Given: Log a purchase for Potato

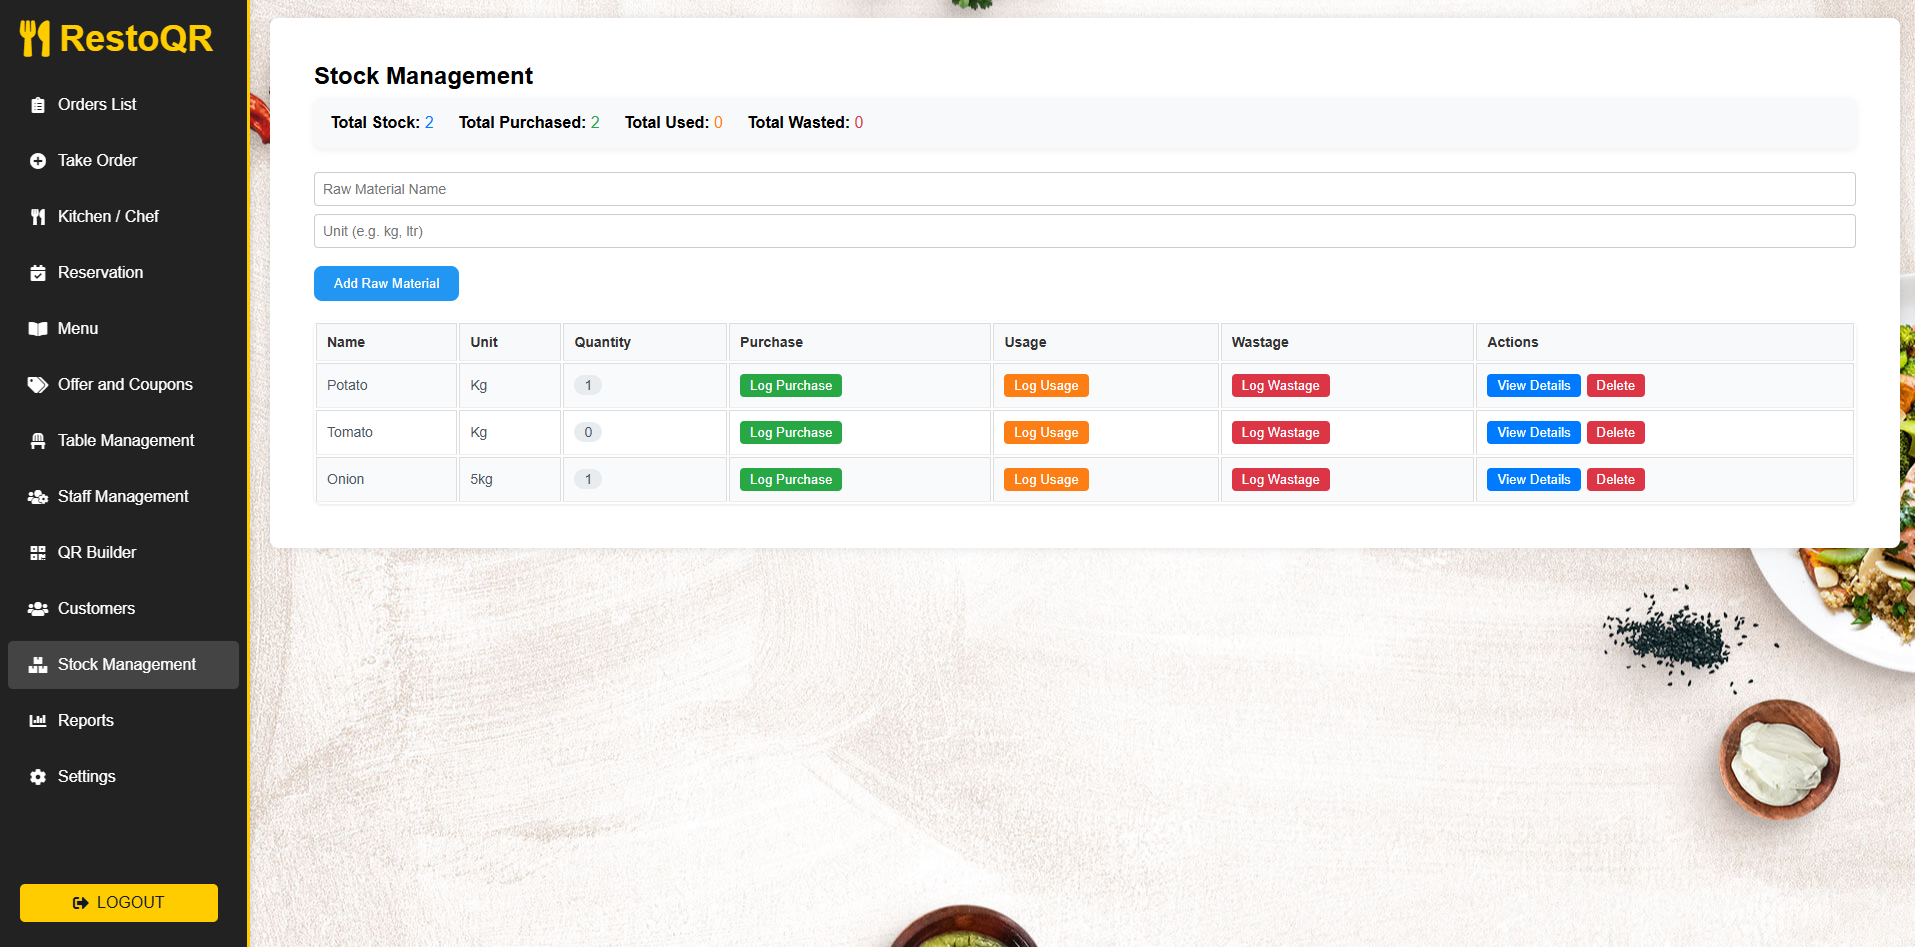Looking at the screenshot, I should click(790, 386).
